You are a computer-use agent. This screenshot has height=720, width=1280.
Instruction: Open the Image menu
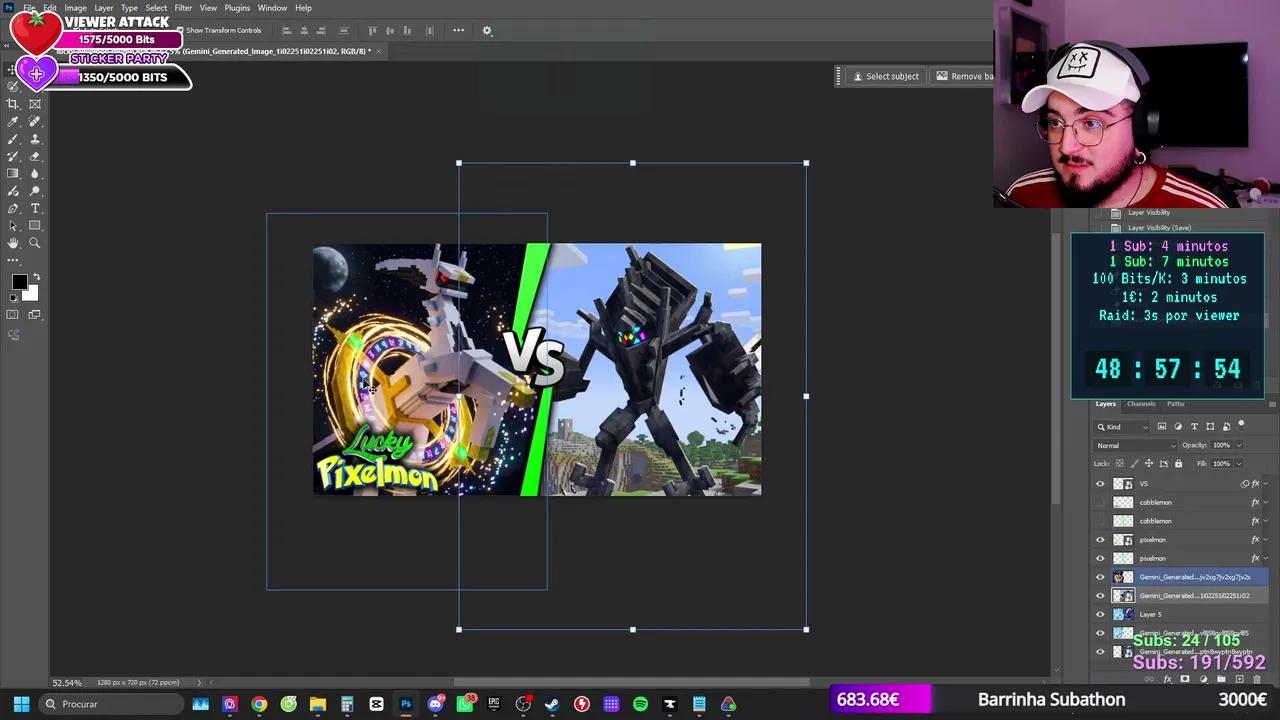click(75, 8)
